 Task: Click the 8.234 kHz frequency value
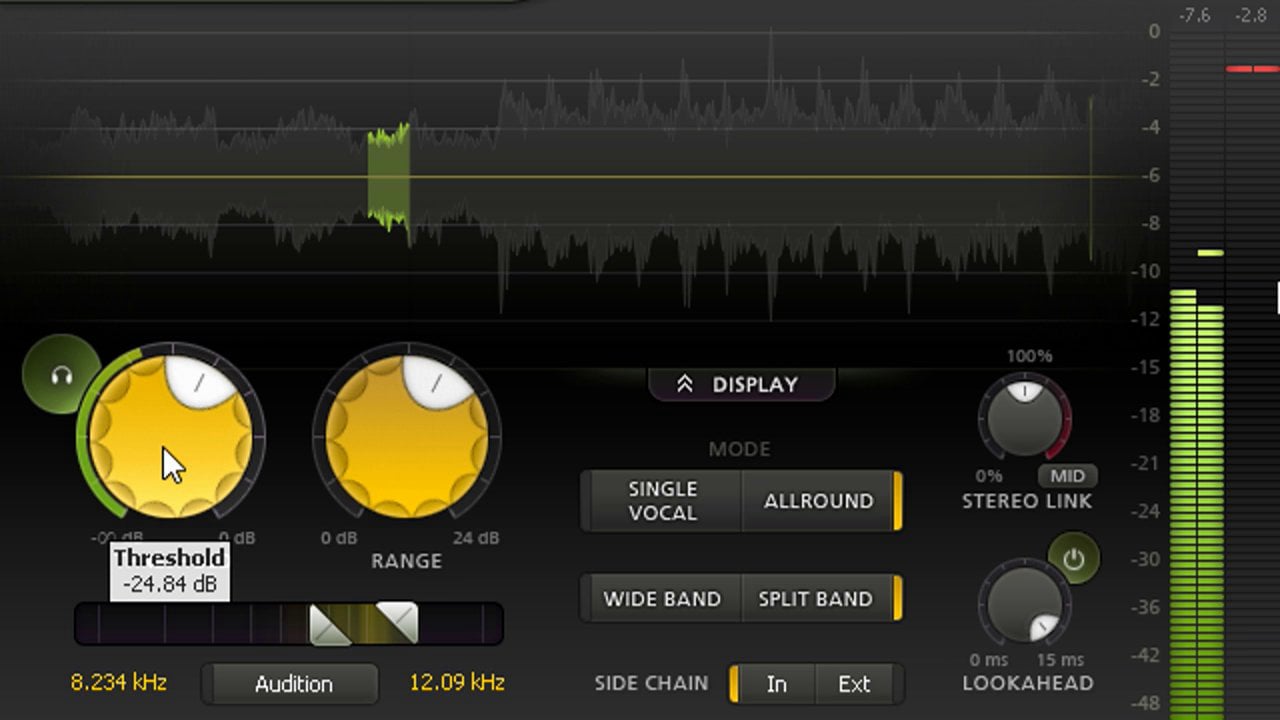pos(118,683)
